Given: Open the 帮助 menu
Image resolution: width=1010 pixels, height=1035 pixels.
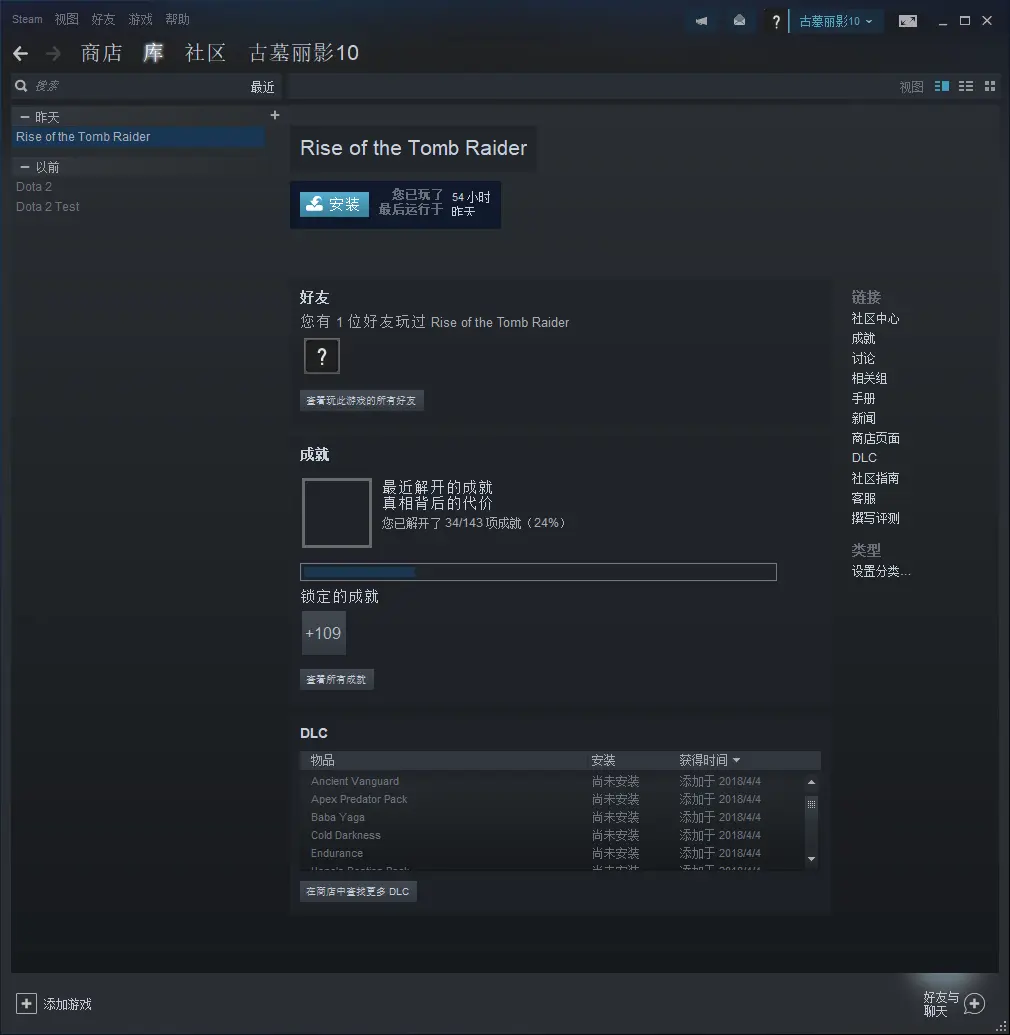Looking at the screenshot, I should point(177,19).
